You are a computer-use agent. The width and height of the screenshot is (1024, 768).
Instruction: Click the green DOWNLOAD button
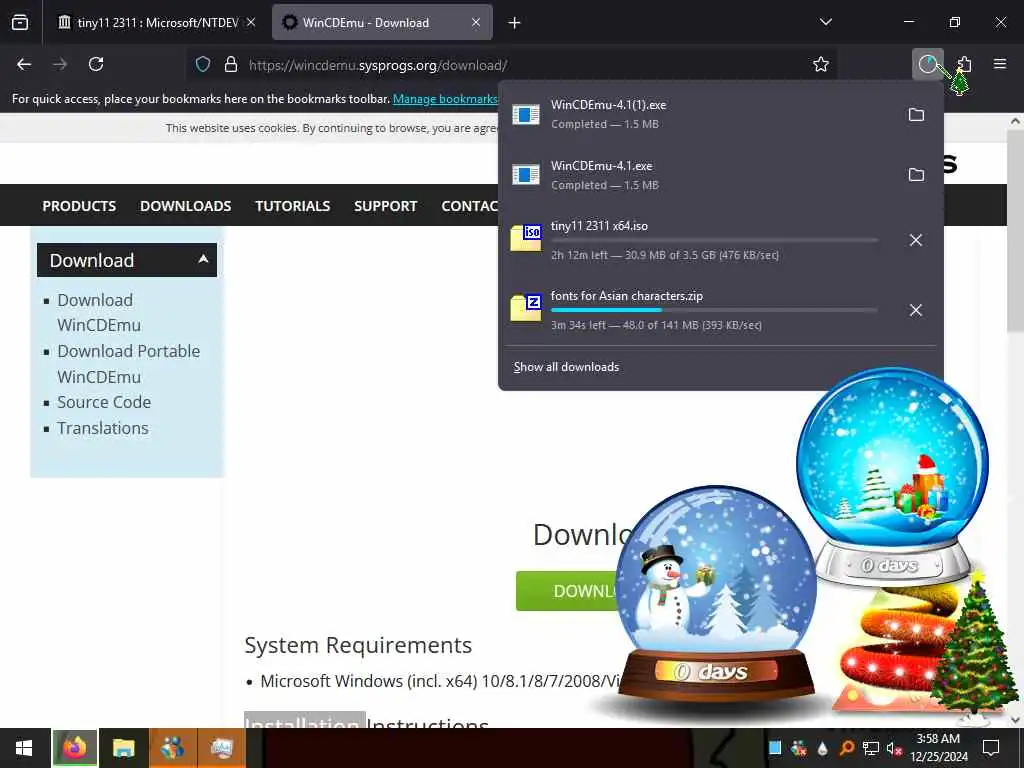tap(568, 591)
